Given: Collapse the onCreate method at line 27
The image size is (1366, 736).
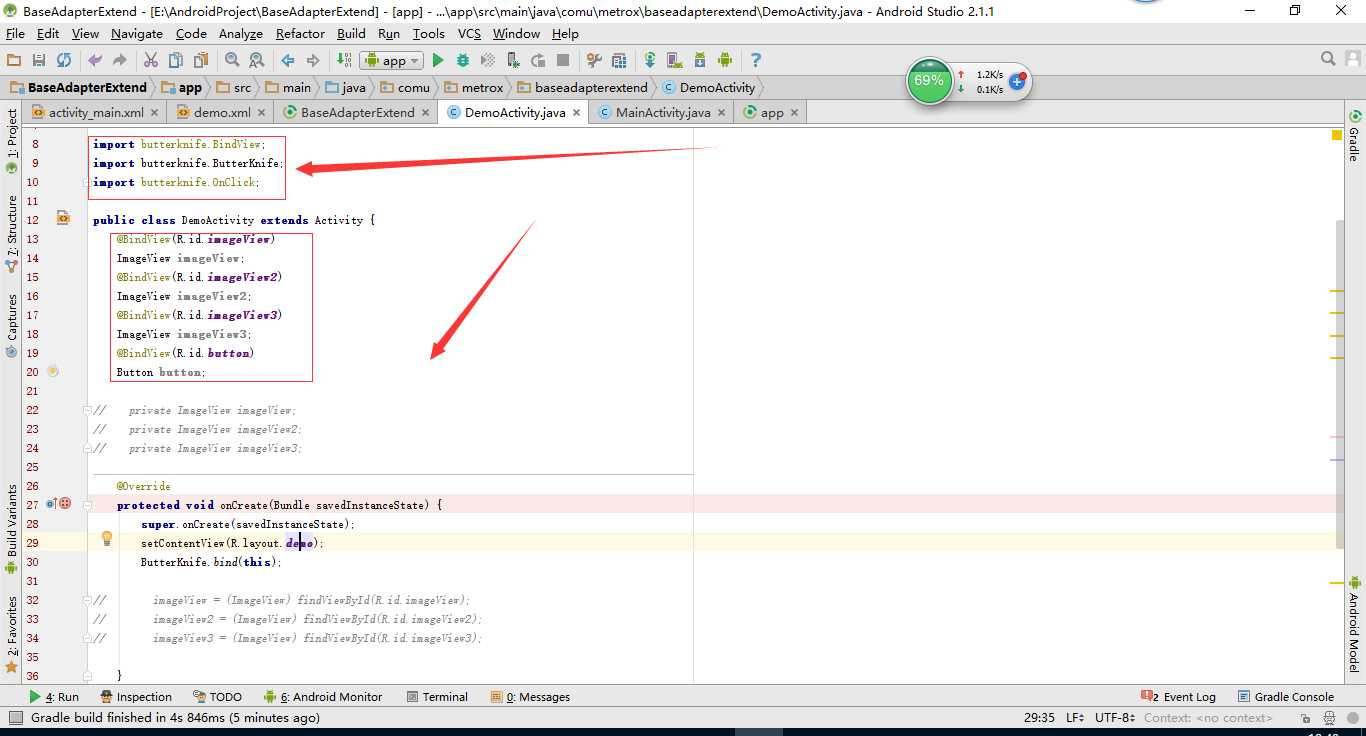Looking at the screenshot, I should (88, 505).
